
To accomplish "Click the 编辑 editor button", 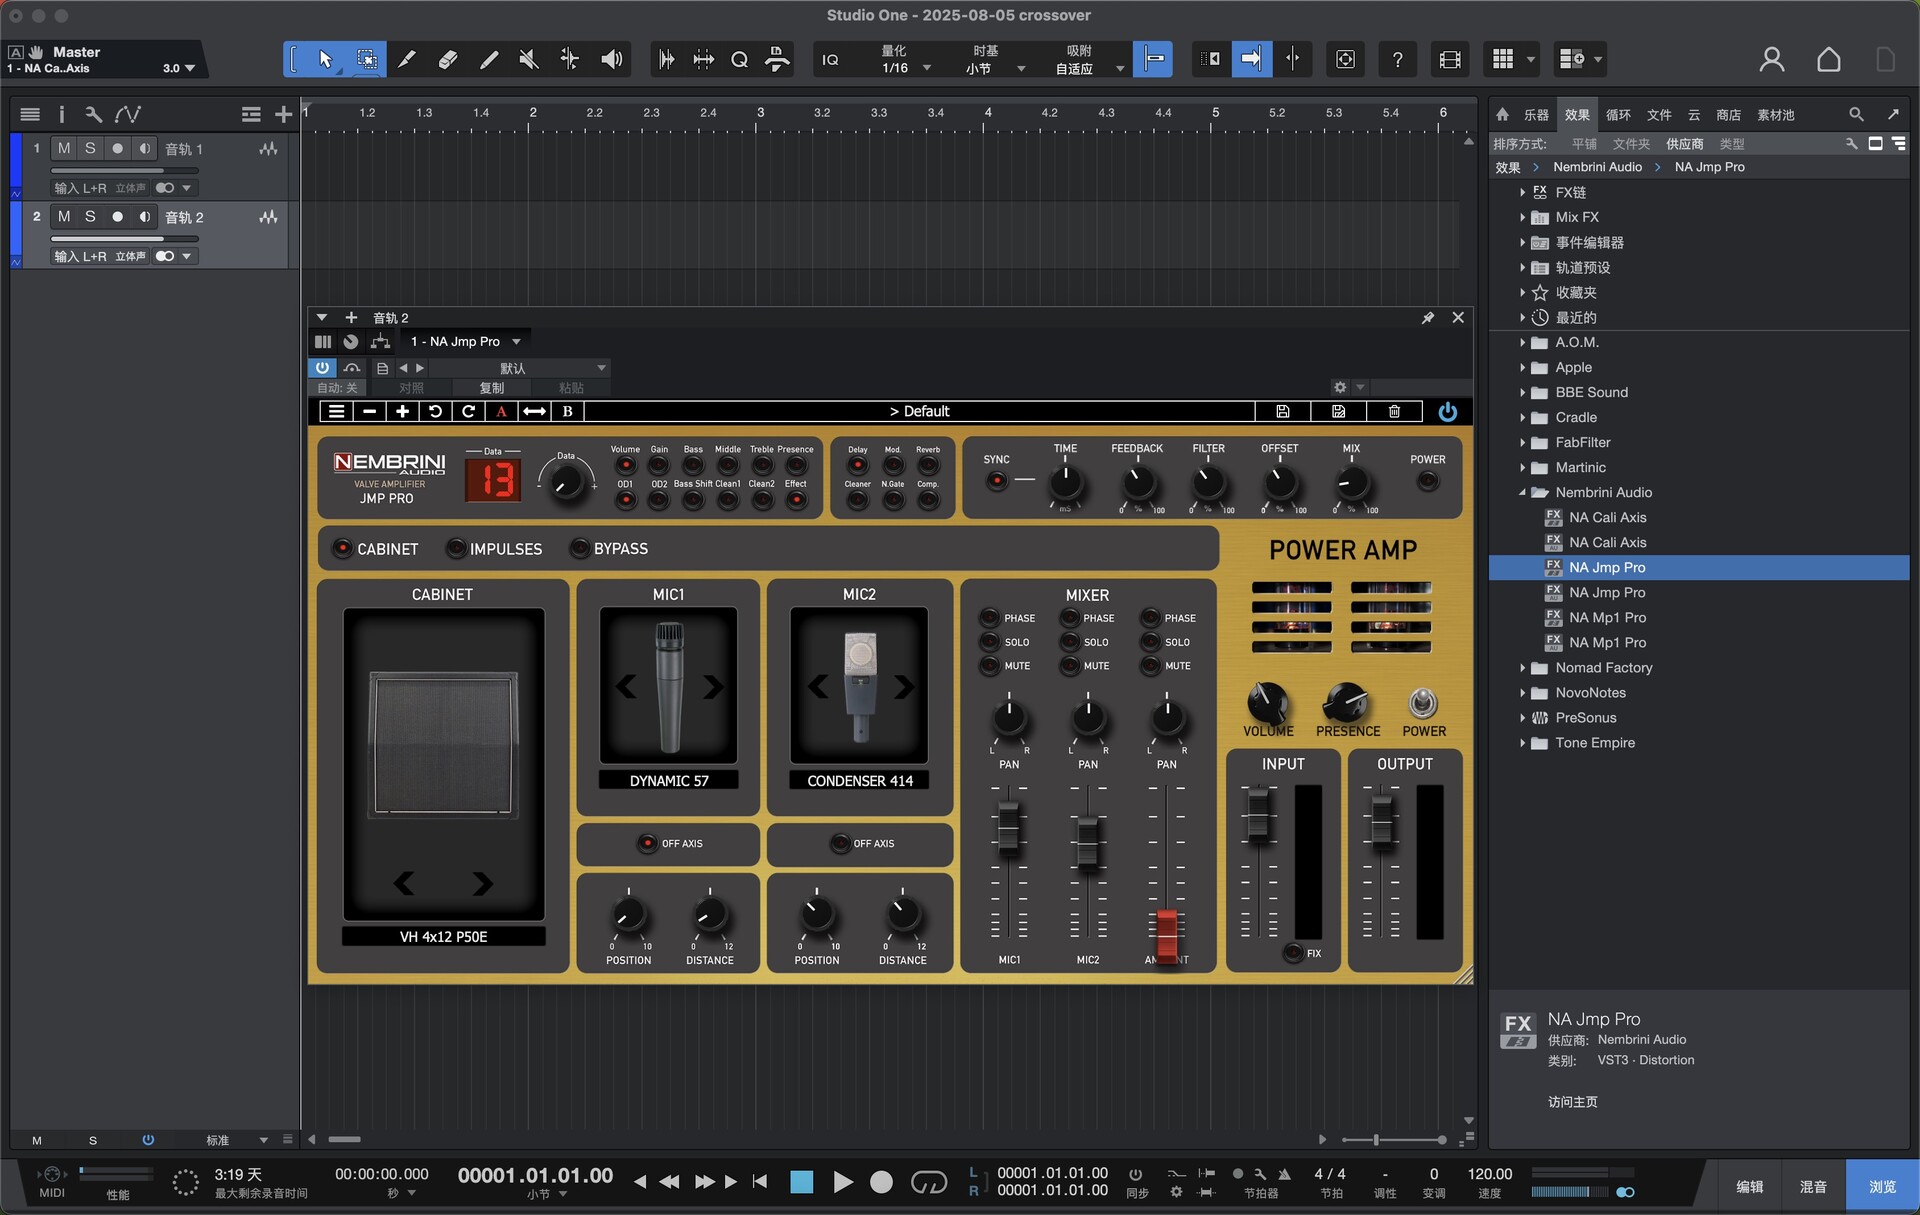I will pos(1749,1186).
